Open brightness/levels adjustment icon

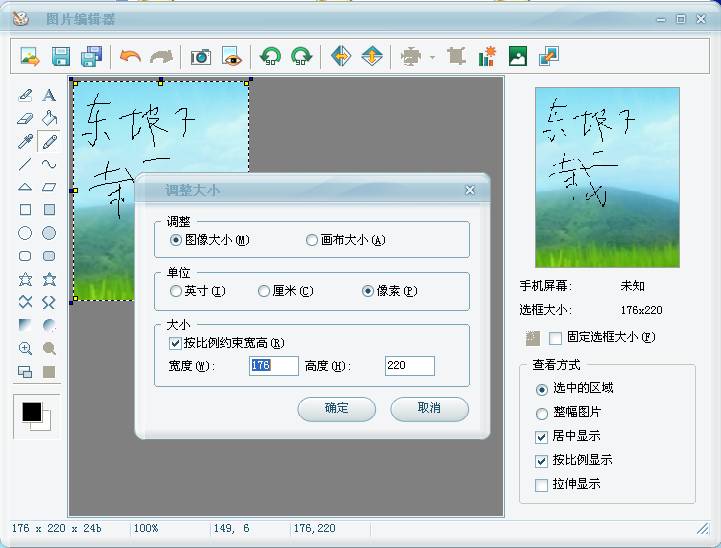(x=487, y=57)
